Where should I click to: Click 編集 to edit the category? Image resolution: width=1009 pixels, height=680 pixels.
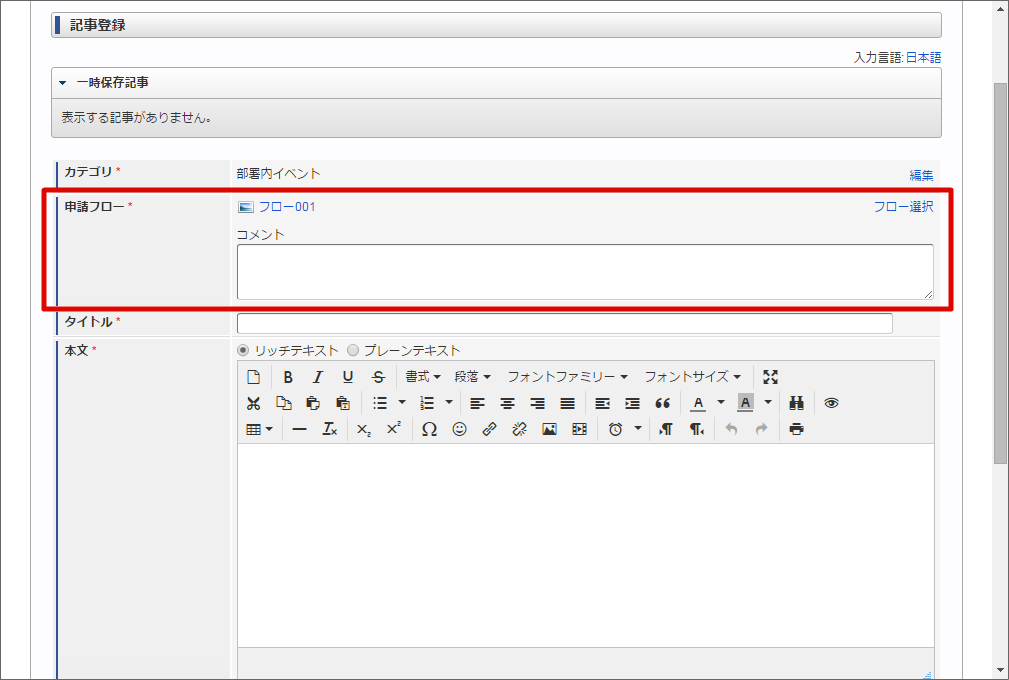918,172
